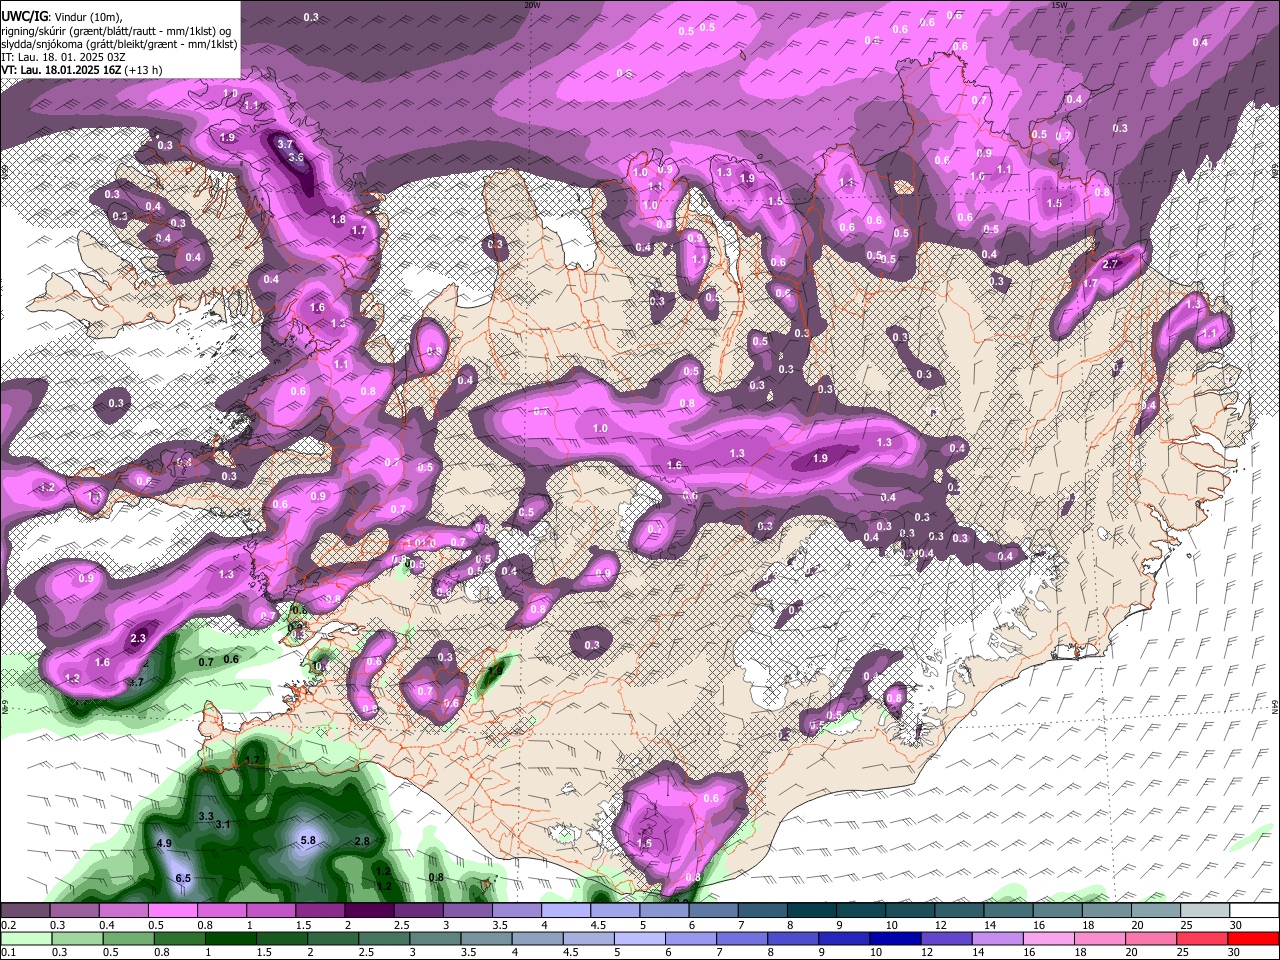The width and height of the screenshot is (1280, 960).
Task: Click the '2.3' snow value on the map
Action: [139, 638]
